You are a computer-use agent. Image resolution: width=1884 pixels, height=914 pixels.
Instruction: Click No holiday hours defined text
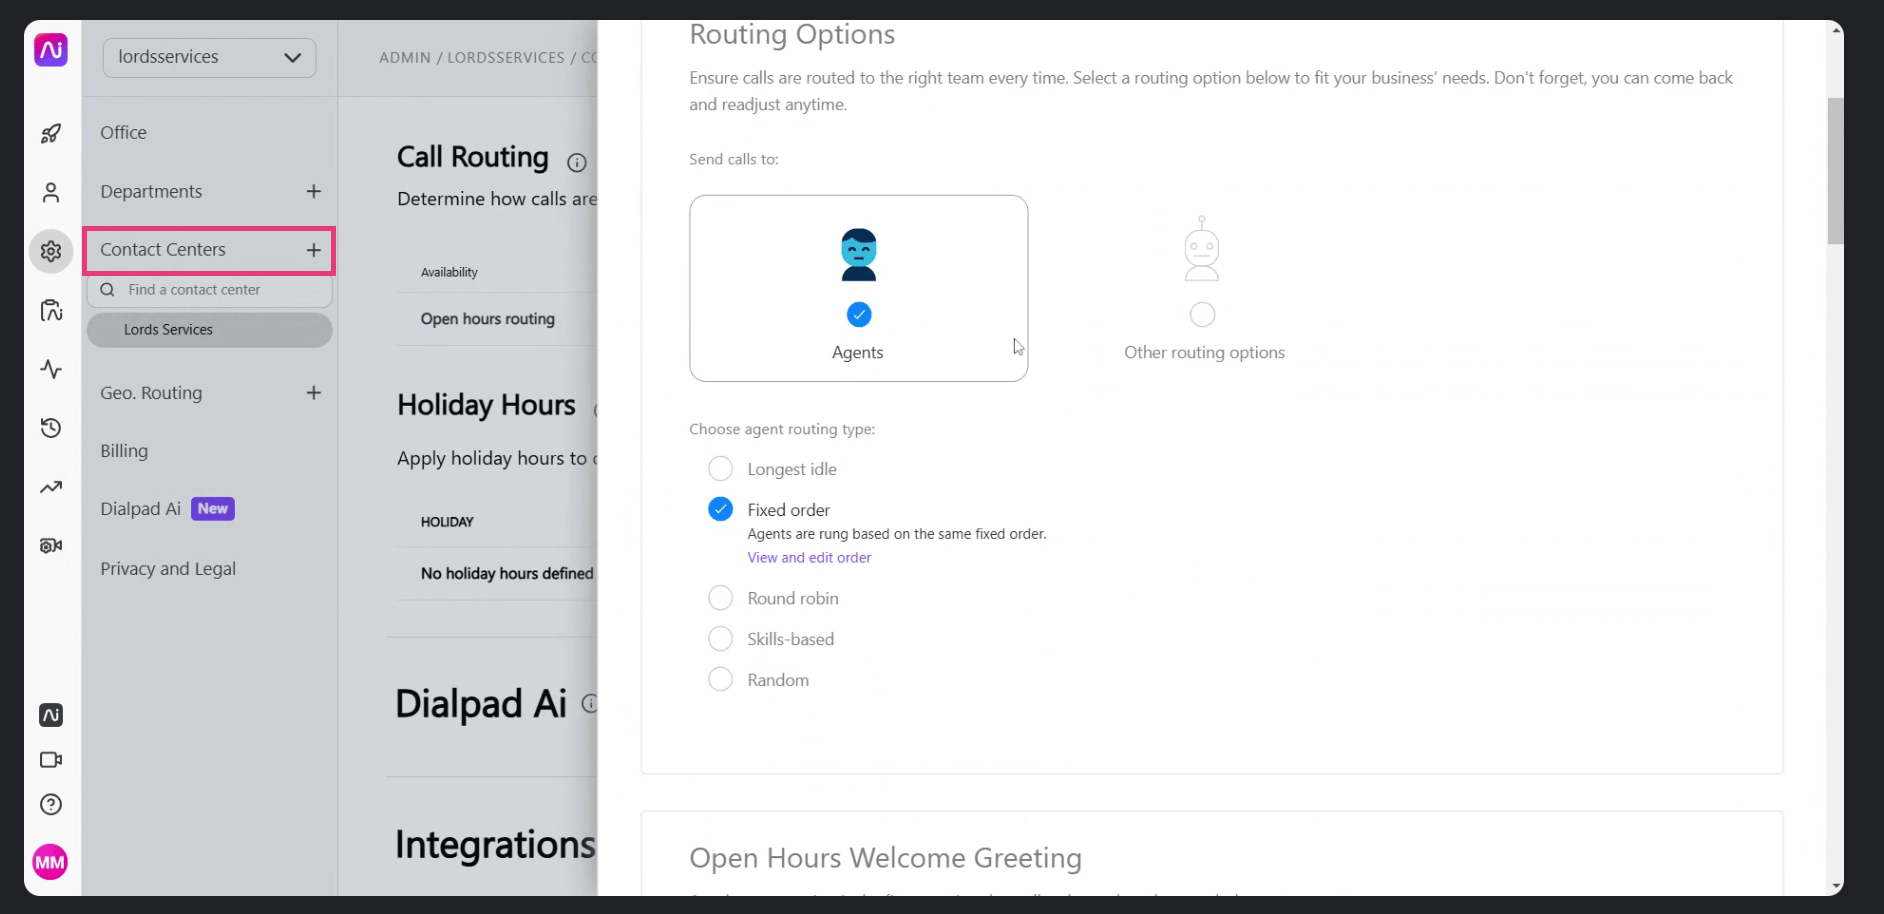(x=507, y=573)
